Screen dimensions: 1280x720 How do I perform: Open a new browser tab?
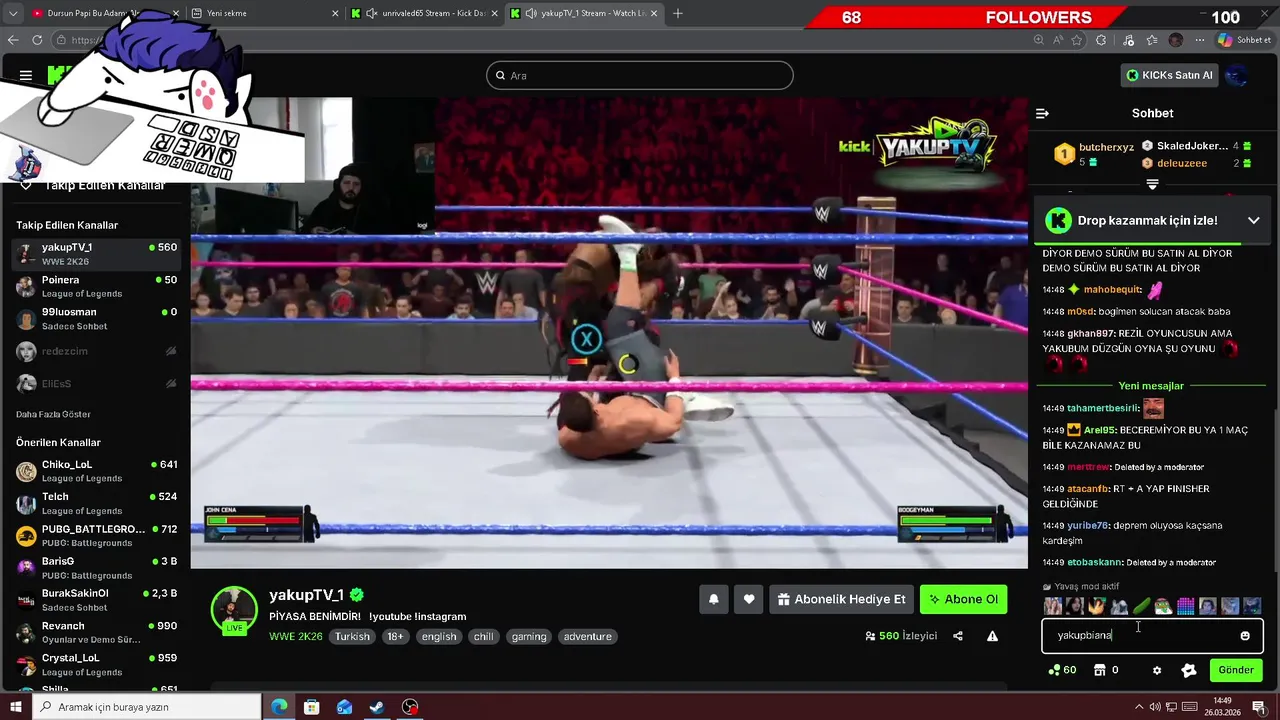tap(678, 13)
